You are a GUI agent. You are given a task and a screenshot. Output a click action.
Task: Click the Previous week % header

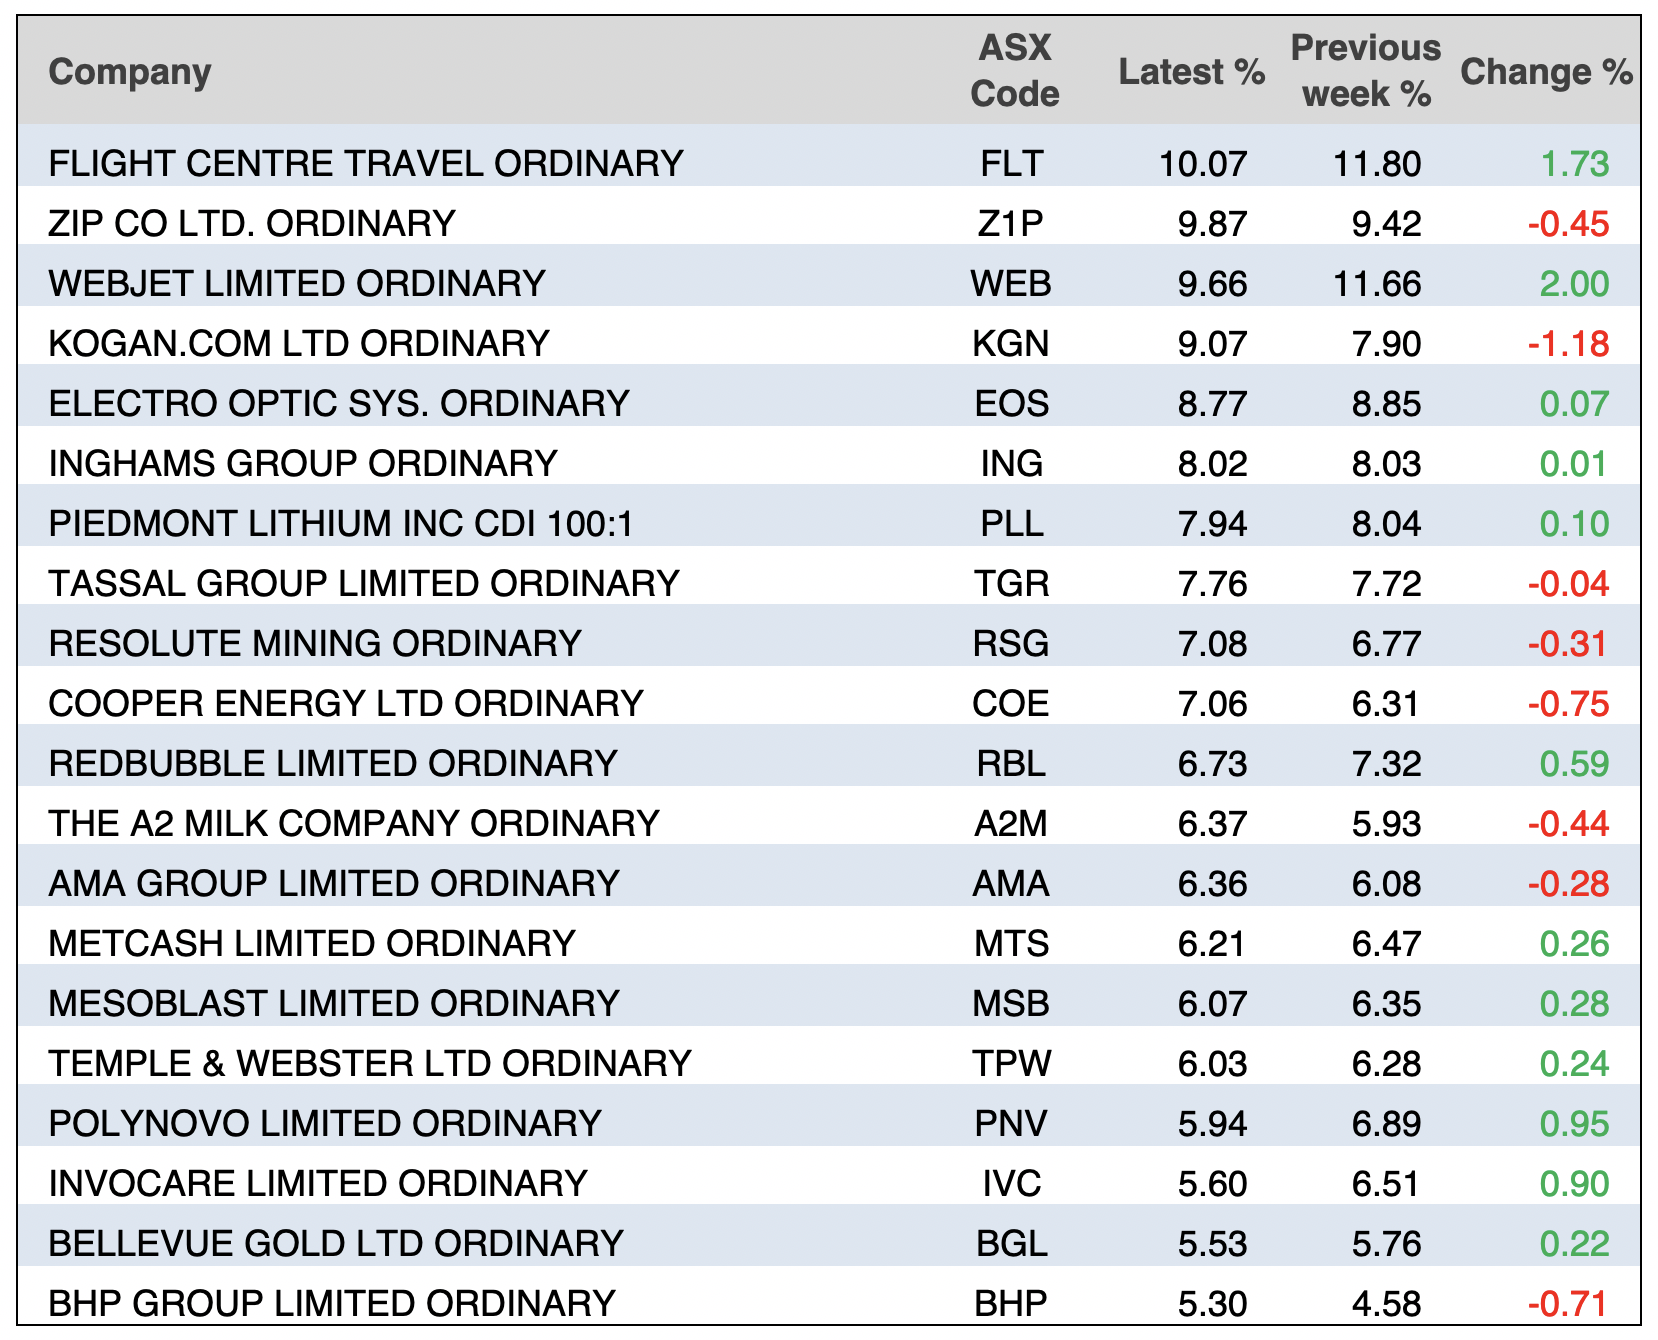1365,70
